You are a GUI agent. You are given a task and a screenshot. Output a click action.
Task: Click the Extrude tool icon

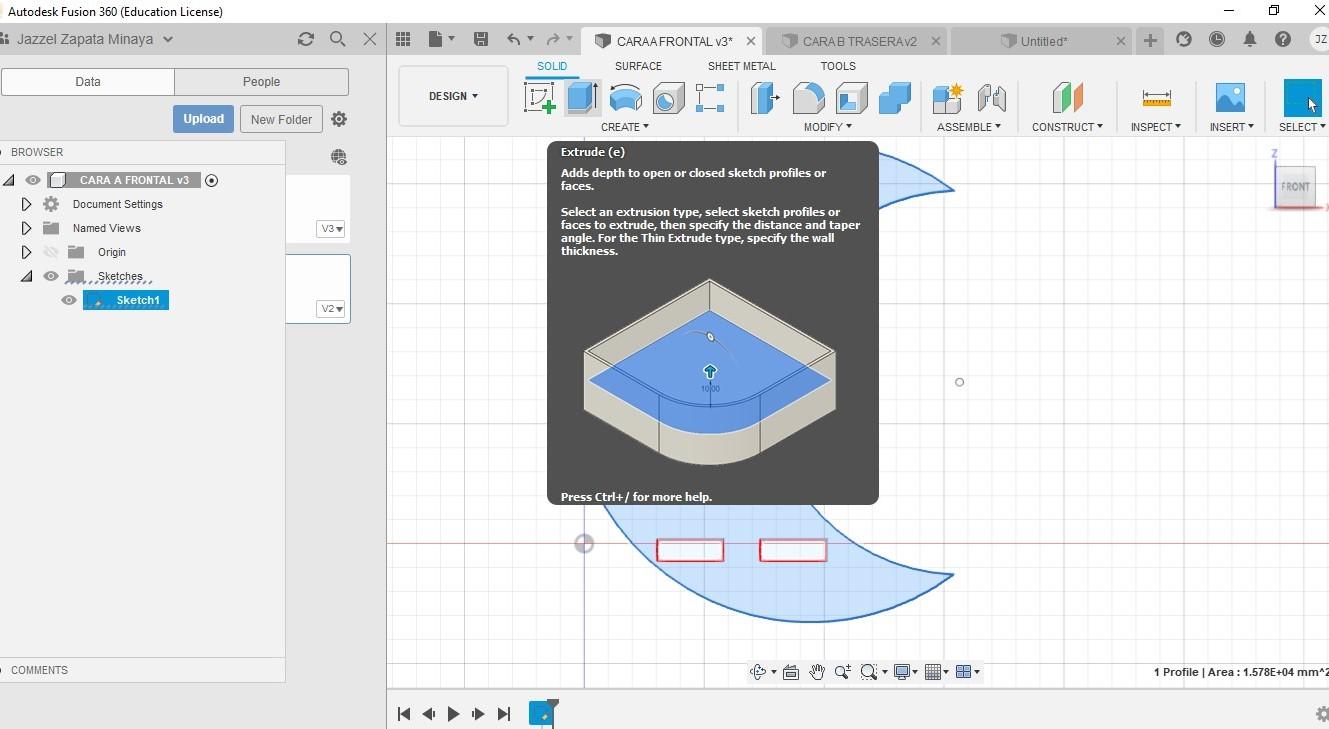coord(582,98)
